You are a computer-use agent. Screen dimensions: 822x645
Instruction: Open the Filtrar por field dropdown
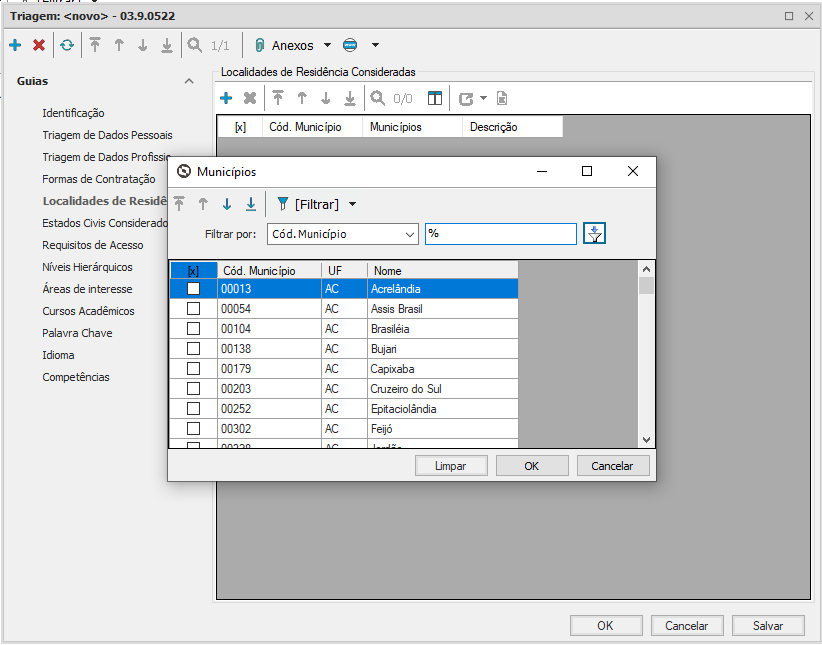409,234
